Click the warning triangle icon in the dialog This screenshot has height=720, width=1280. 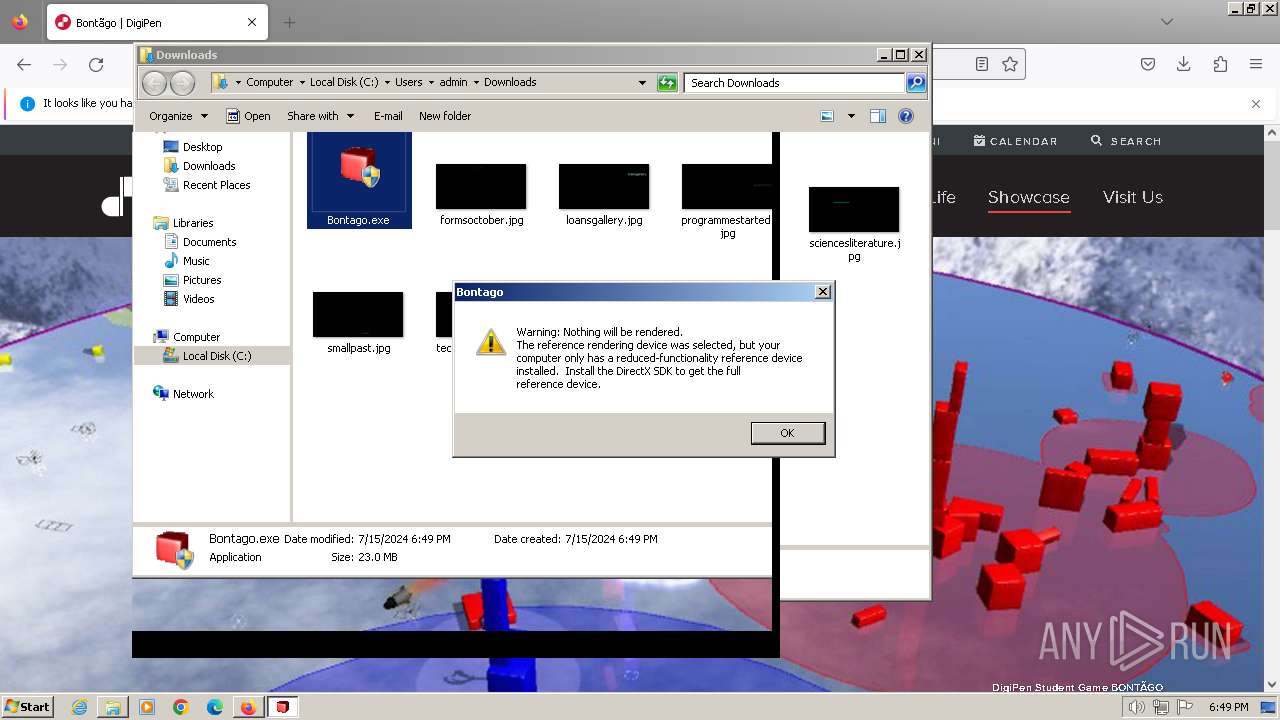tap(491, 342)
